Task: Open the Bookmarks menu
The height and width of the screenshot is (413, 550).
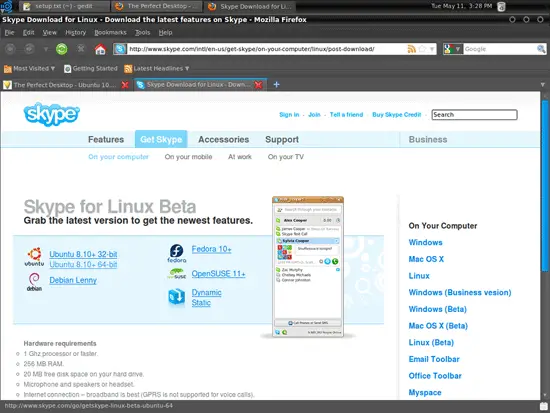Action: pos(110,33)
